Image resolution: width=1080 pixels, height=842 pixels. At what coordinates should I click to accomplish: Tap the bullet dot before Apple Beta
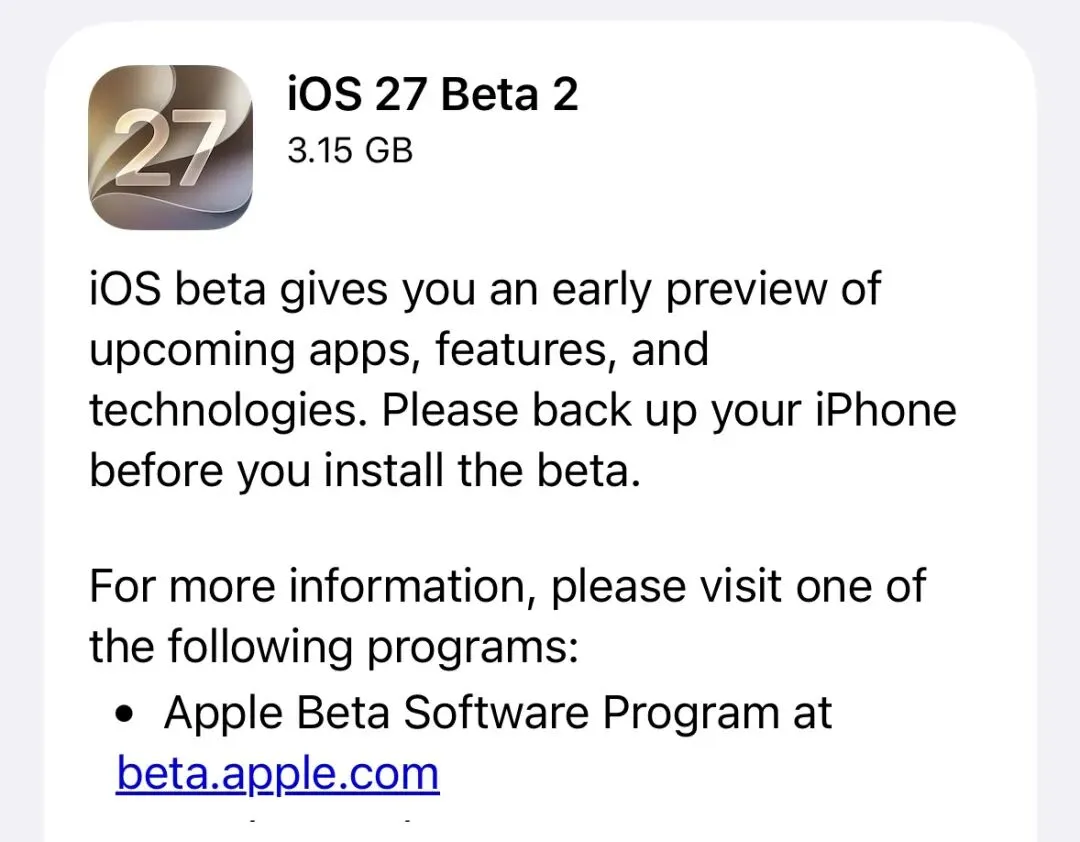(x=124, y=714)
